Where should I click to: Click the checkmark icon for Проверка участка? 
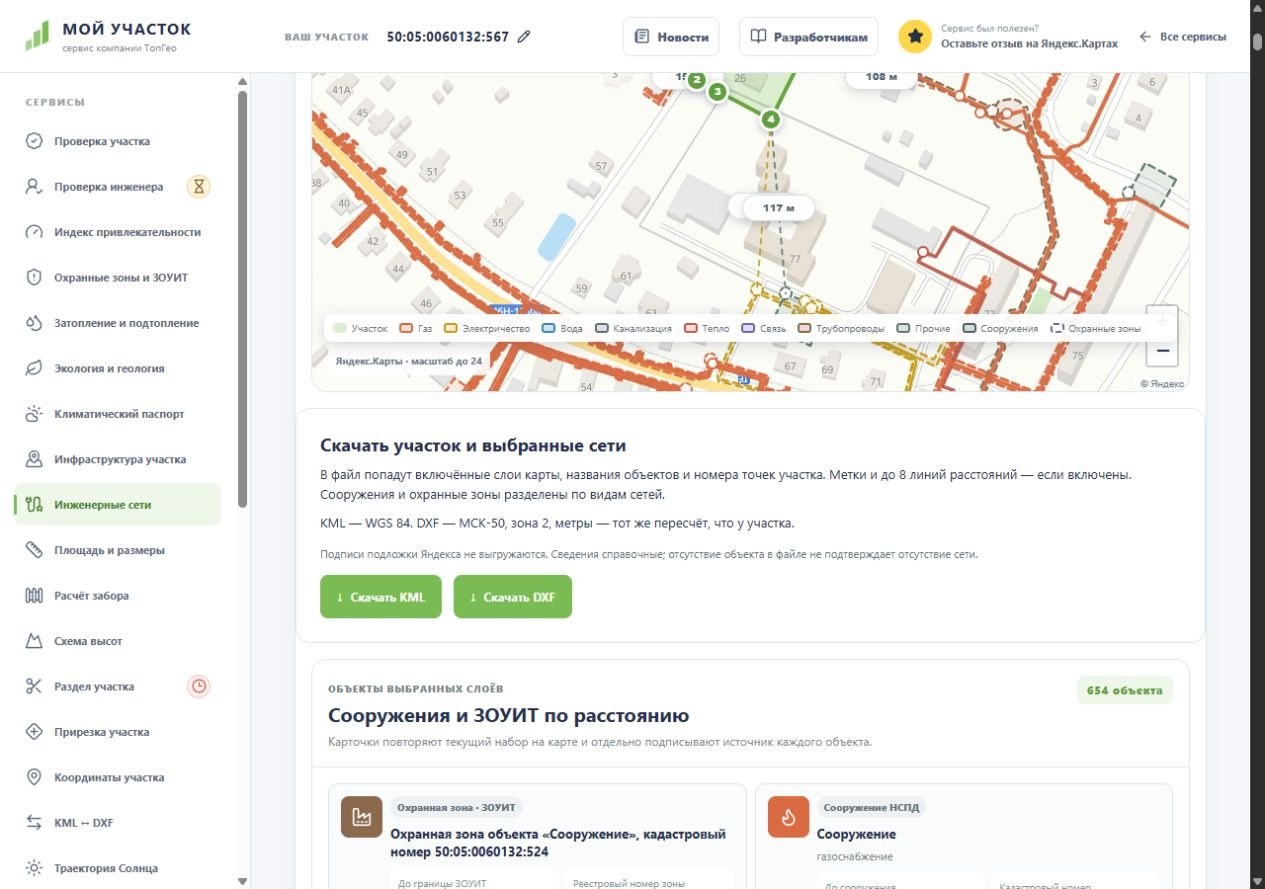click(x=34, y=141)
